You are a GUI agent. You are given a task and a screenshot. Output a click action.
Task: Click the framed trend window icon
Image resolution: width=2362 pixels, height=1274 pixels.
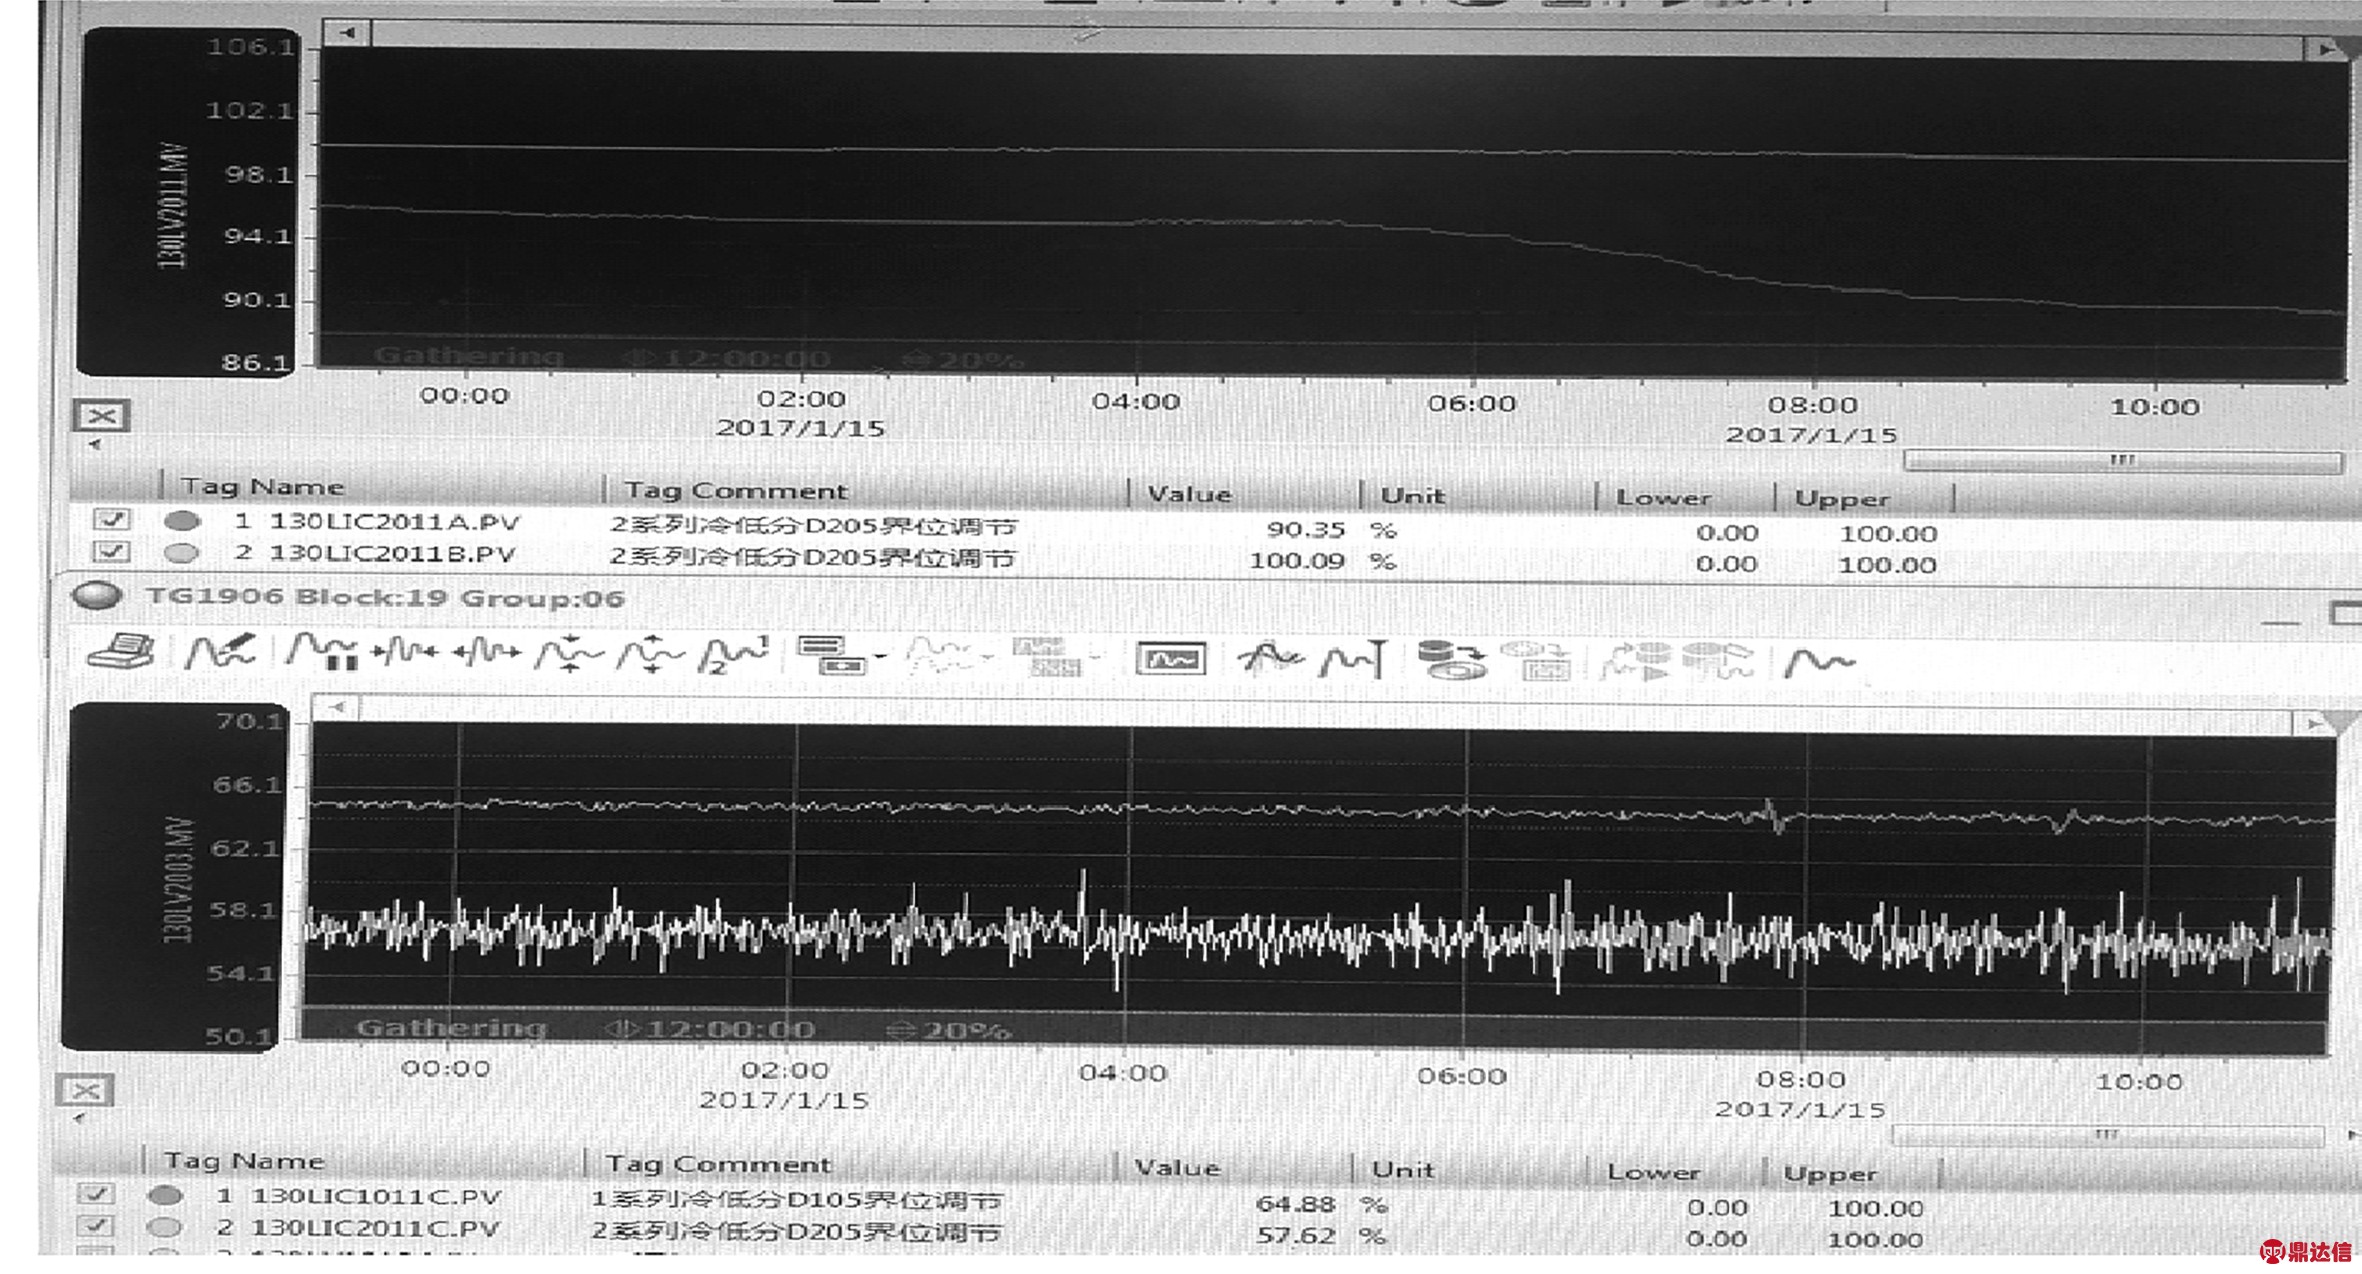point(1172,659)
